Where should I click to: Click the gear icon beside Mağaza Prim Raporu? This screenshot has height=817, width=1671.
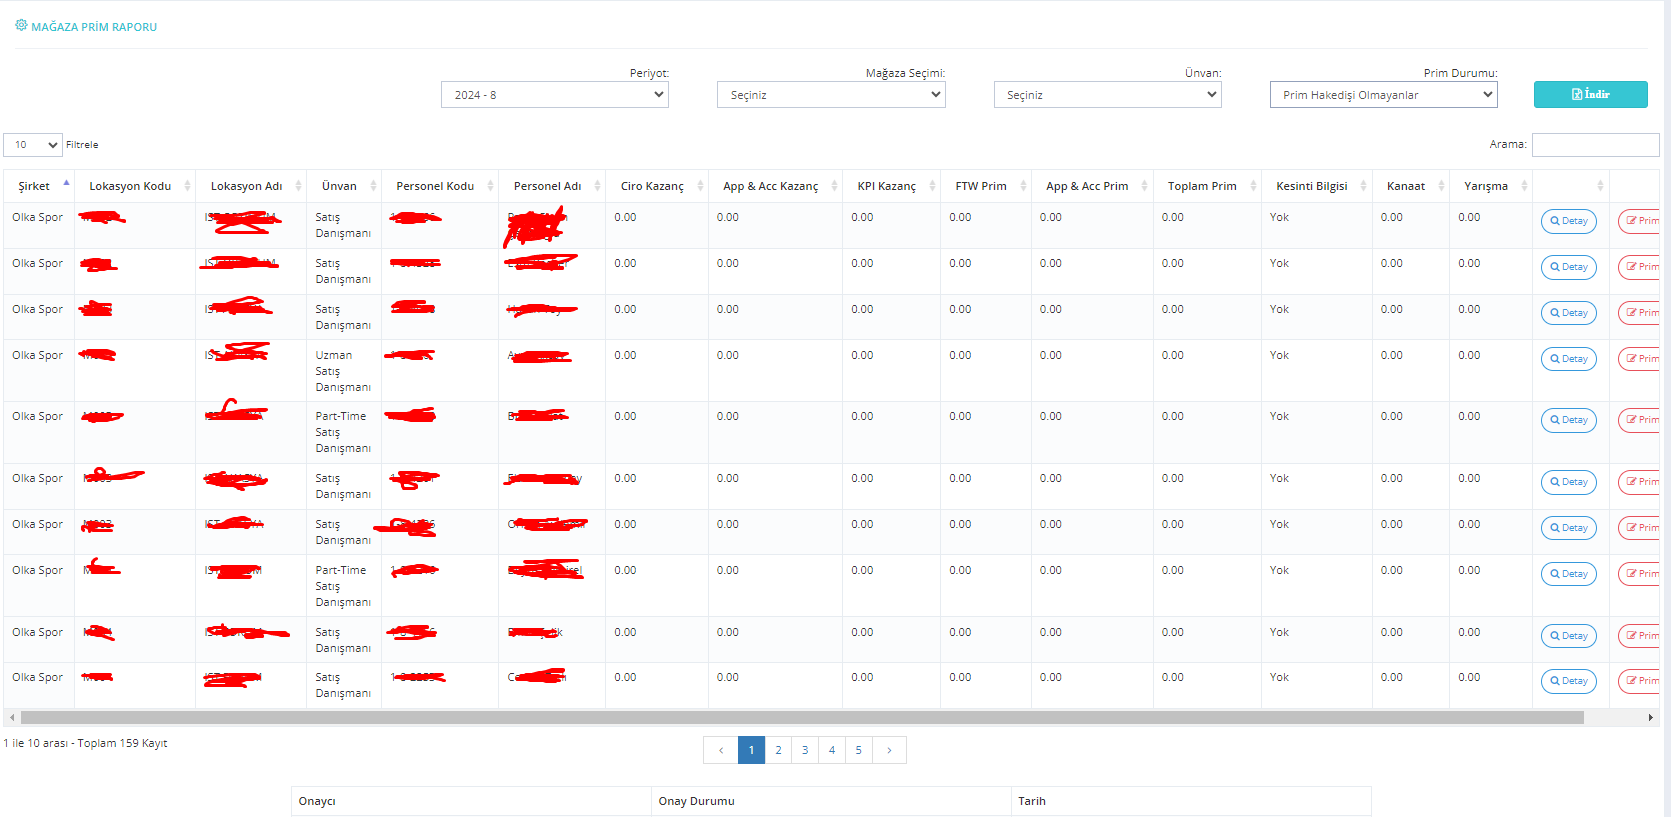(21, 25)
